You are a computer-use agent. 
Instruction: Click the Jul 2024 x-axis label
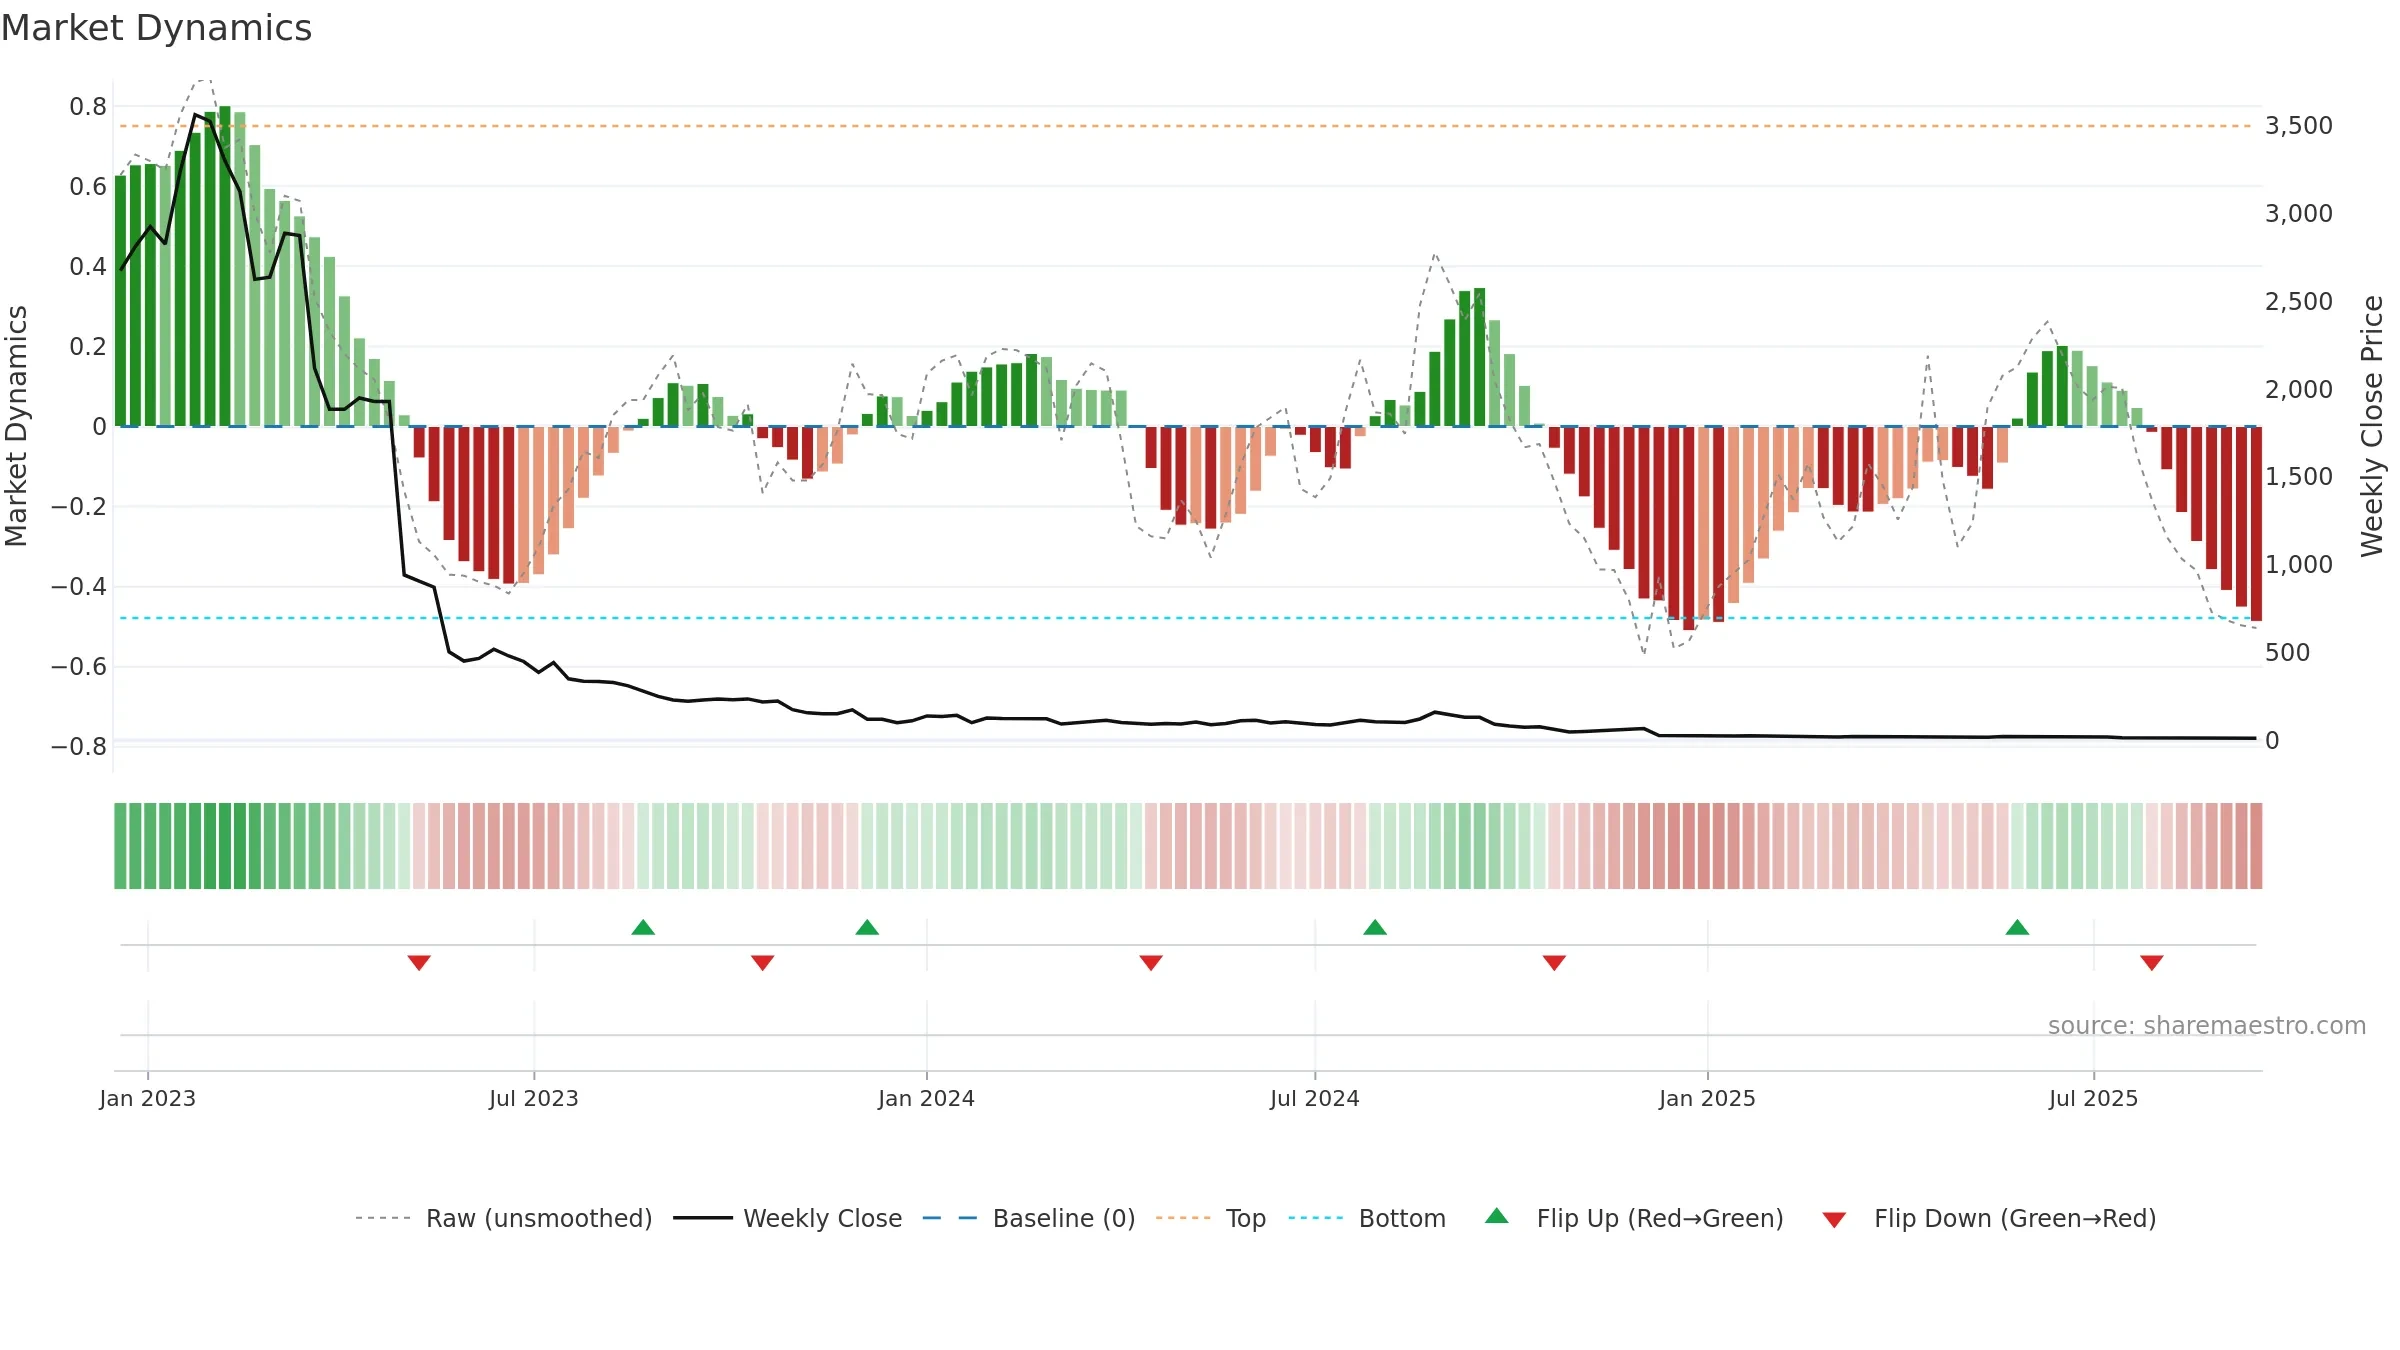pyautogui.click(x=1315, y=1098)
